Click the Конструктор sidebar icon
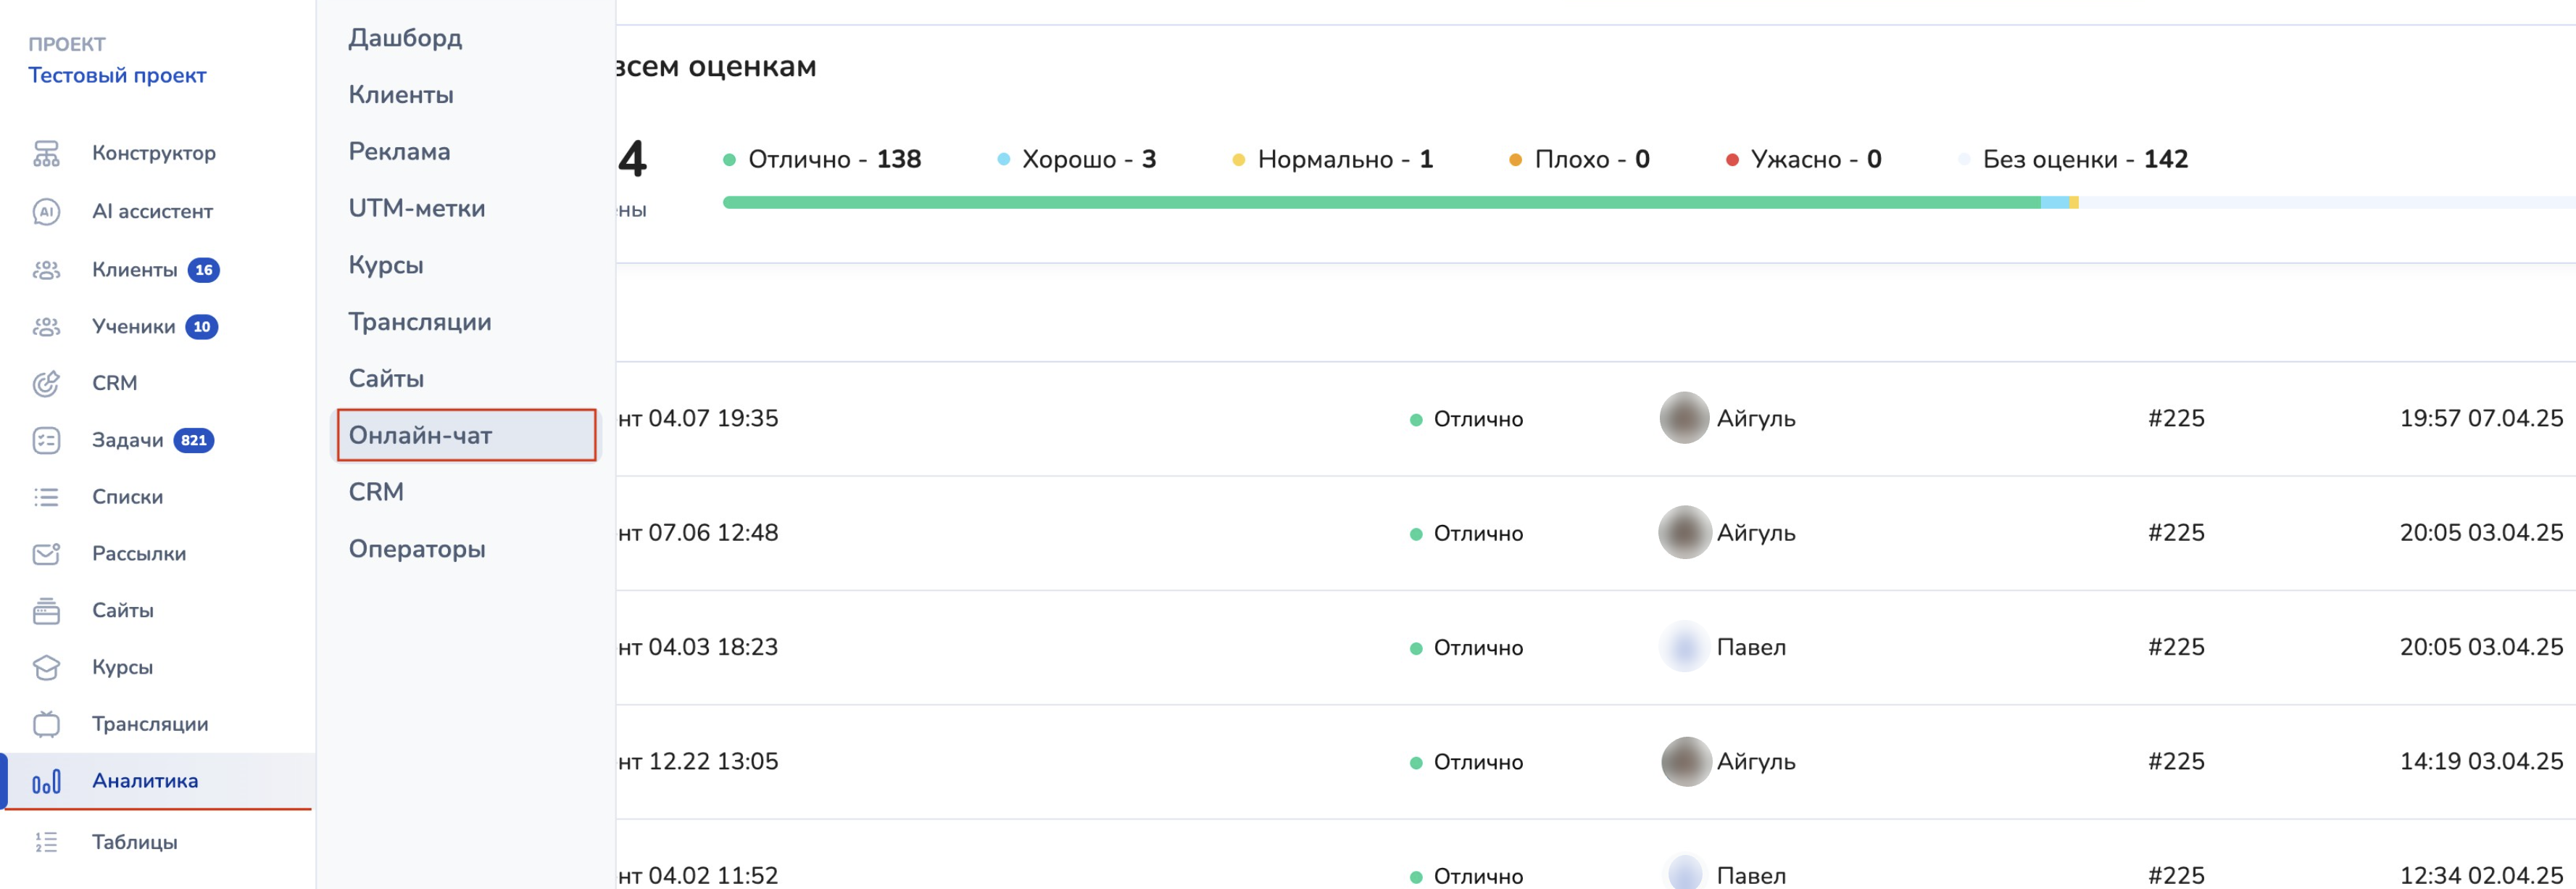The width and height of the screenshot is (2576, 889). pos(46,153)
